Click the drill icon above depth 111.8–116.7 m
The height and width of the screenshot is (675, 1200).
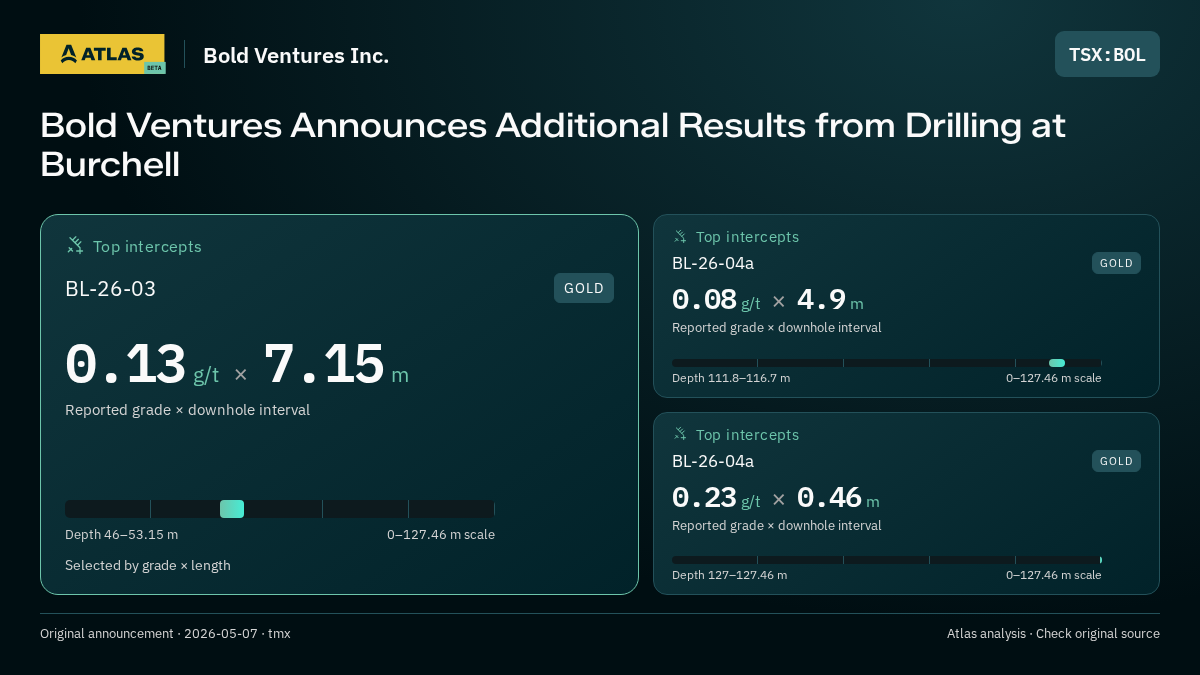680,236
